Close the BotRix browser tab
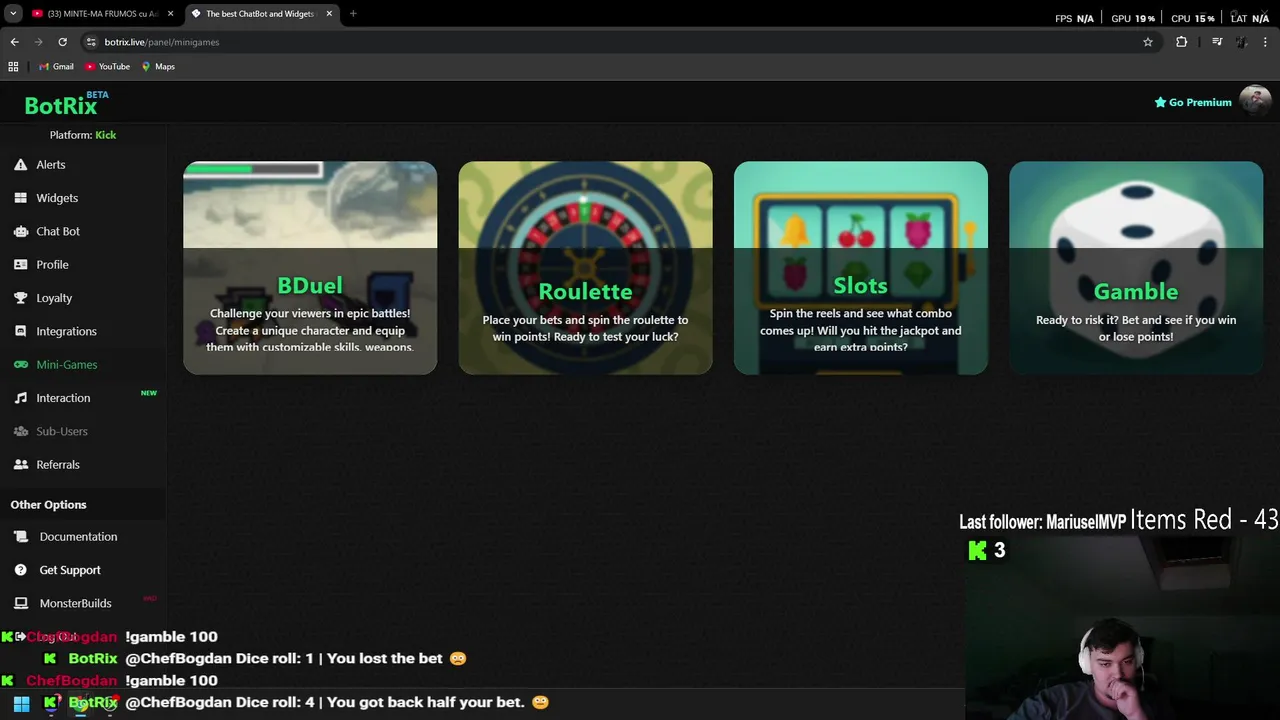This screenshot has height=720, width=1280. (329, 14)
